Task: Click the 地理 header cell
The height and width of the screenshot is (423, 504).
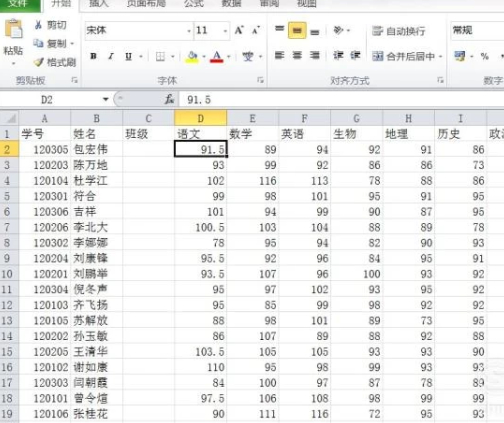Action: (x=409, y=134)
